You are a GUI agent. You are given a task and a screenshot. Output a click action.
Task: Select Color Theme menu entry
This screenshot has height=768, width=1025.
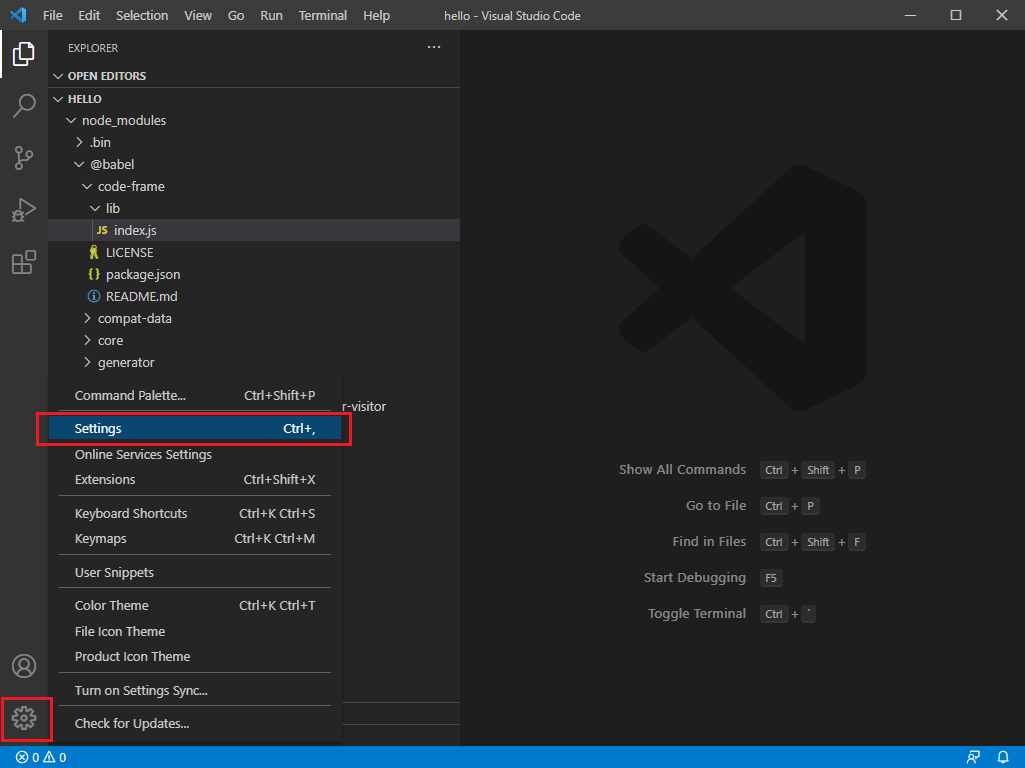[195, 606]
